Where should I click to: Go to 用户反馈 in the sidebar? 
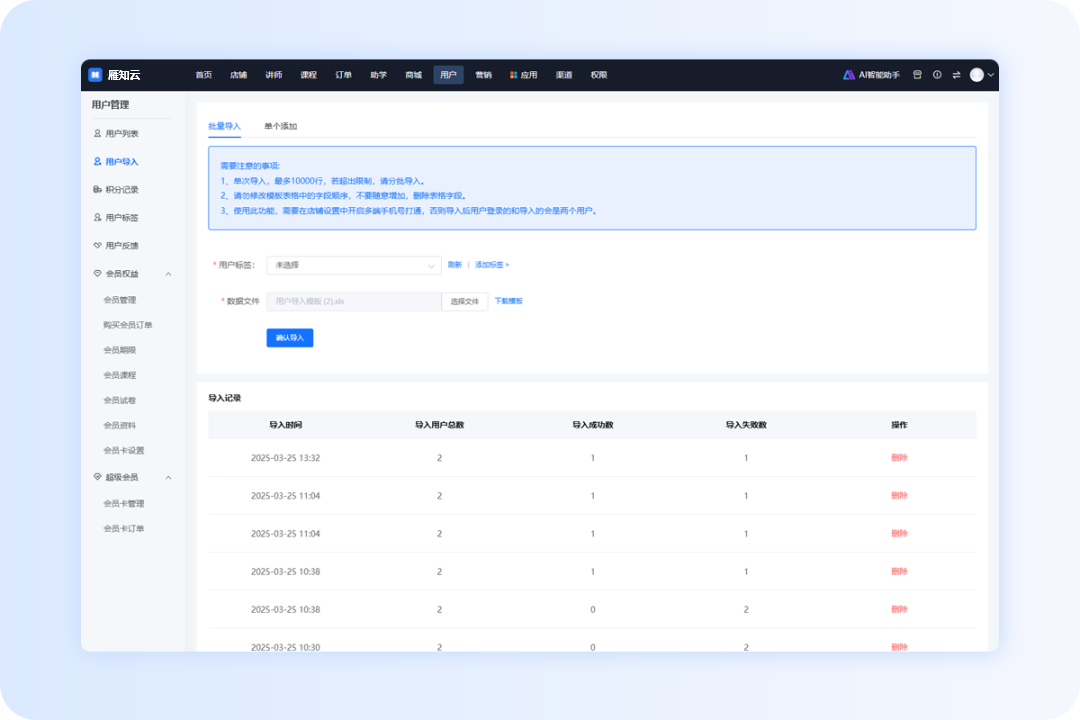[122, 245]
